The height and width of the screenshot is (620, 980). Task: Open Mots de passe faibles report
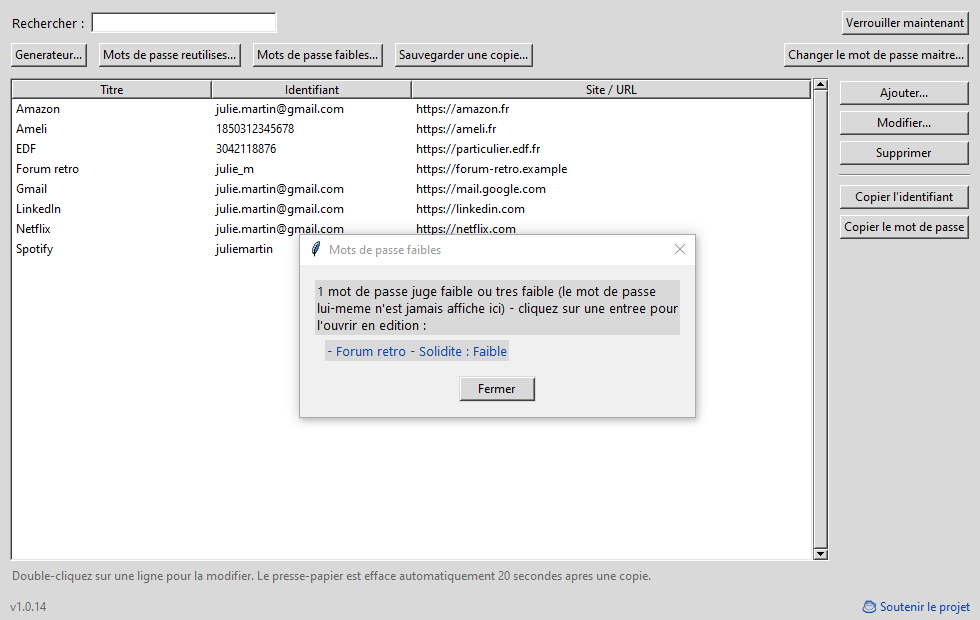point(318,55)
